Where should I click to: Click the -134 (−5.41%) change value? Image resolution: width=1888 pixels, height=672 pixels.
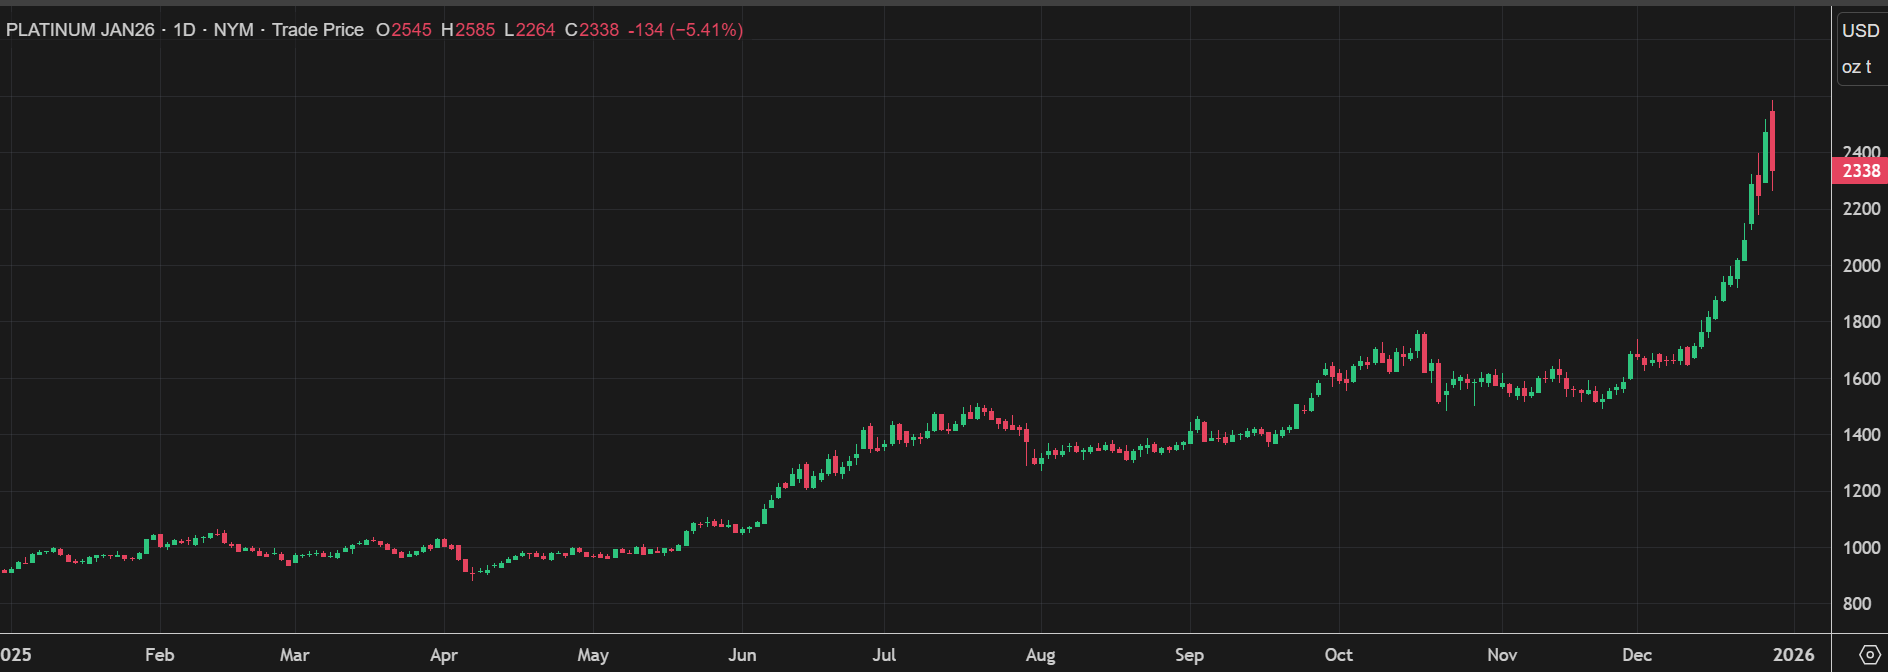pos(685,30)
